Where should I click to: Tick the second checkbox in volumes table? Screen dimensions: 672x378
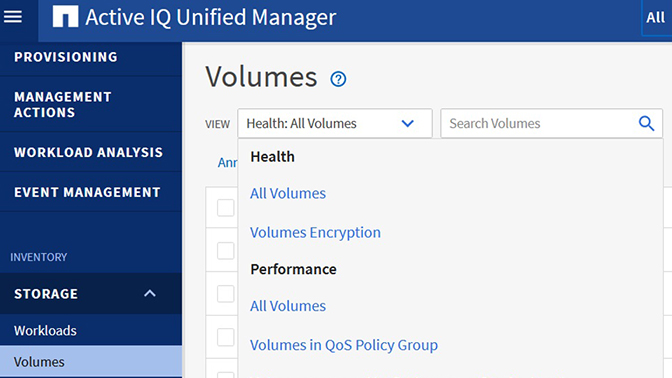click(x=225, y=251)
